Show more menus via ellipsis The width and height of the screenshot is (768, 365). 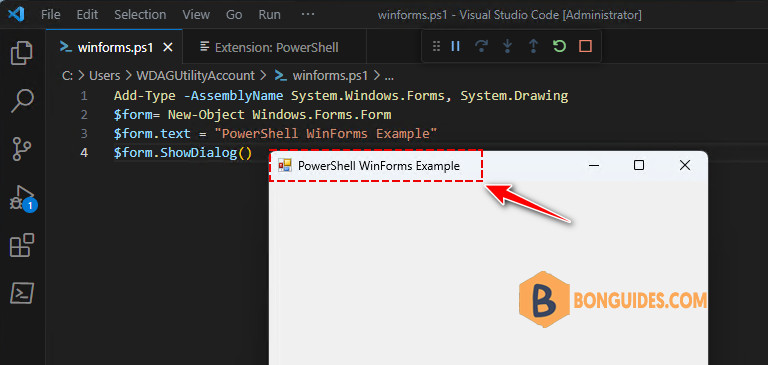tap(308, 15)
